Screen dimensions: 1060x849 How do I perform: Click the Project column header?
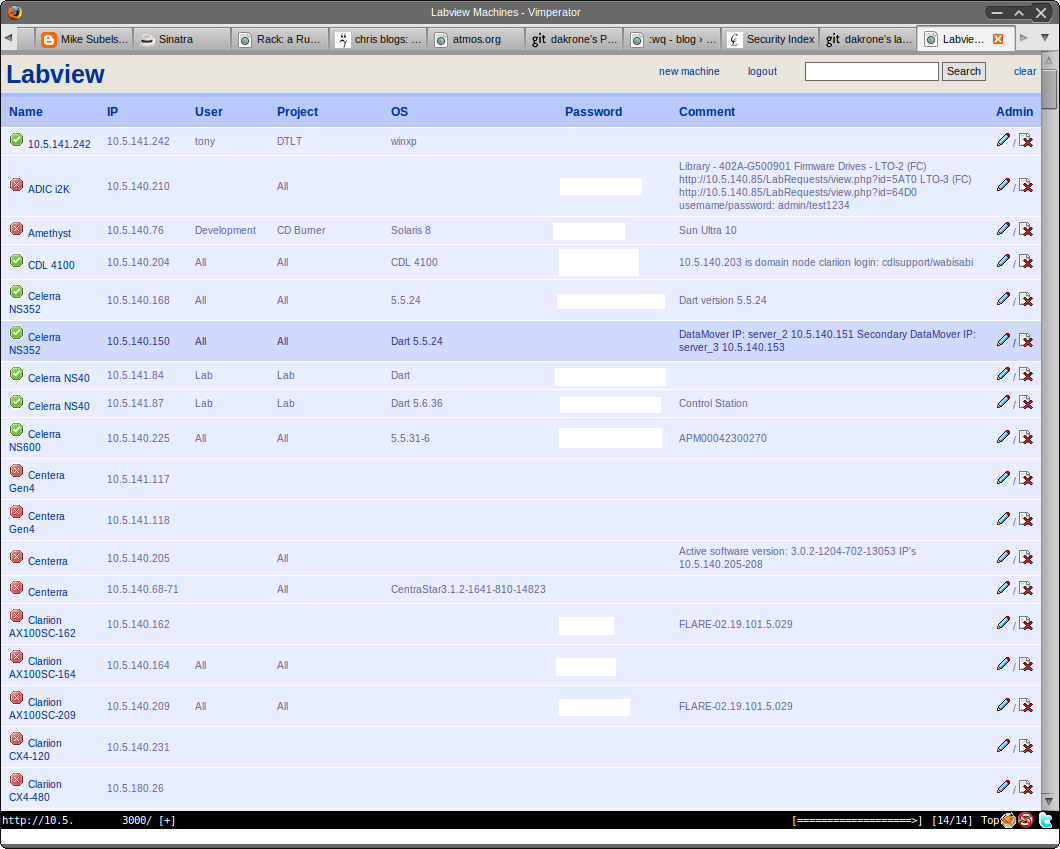point(297,112)
